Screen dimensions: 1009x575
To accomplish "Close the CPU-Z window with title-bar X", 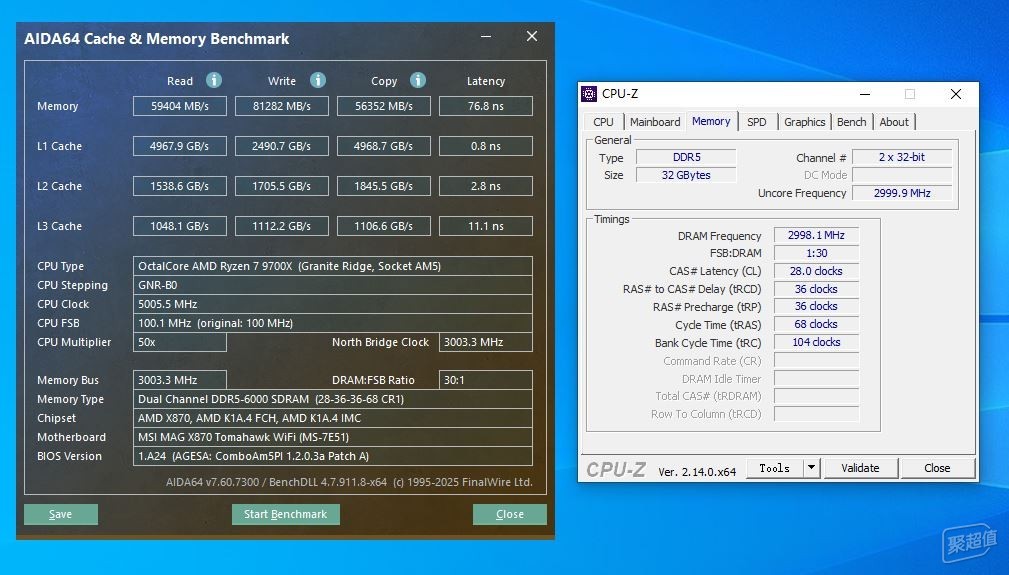I will tap(956, 95).
